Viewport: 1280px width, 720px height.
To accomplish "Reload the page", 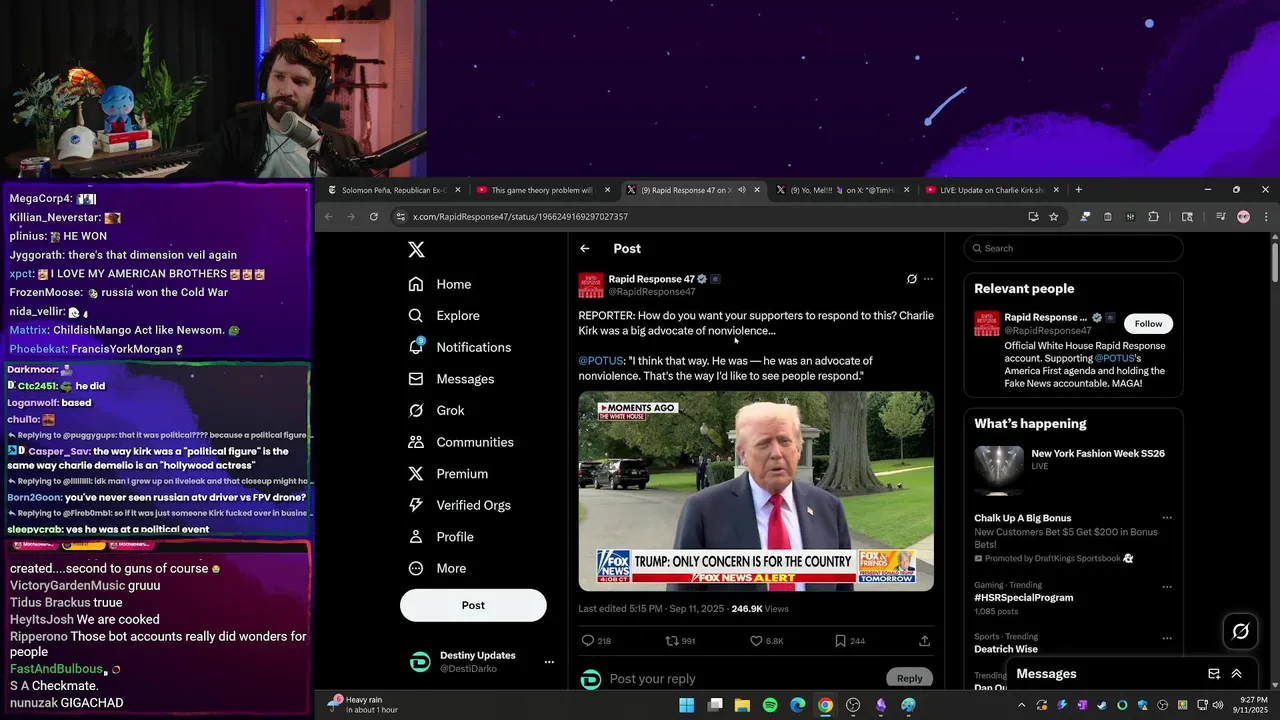I will point(374,217).
